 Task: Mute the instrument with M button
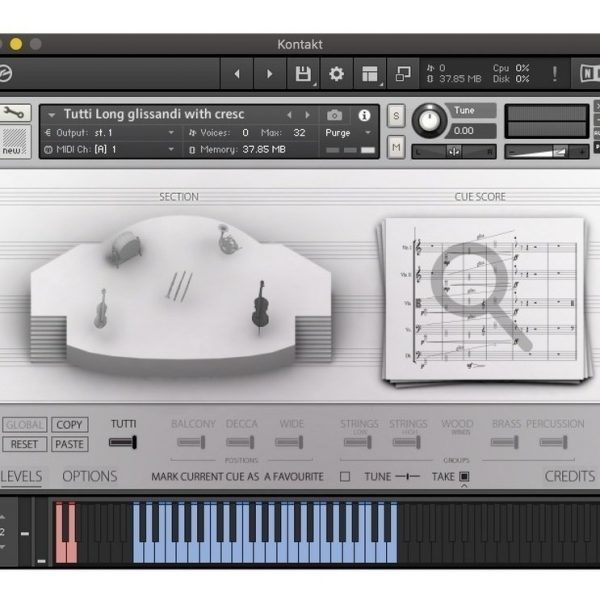[x=396, y=147]
